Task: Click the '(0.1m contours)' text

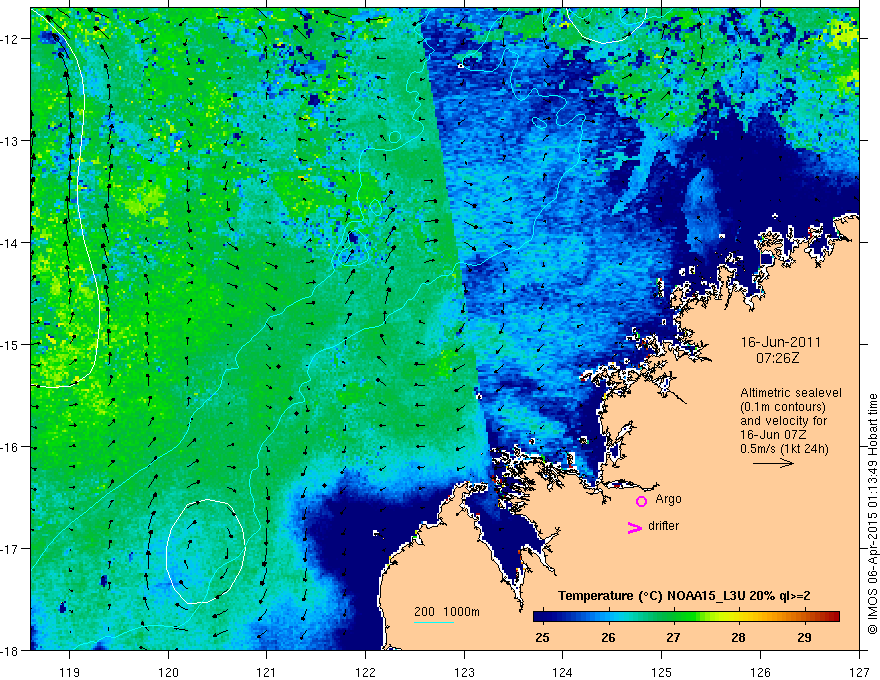Action: pyautogui.click(x=783, y=407)
